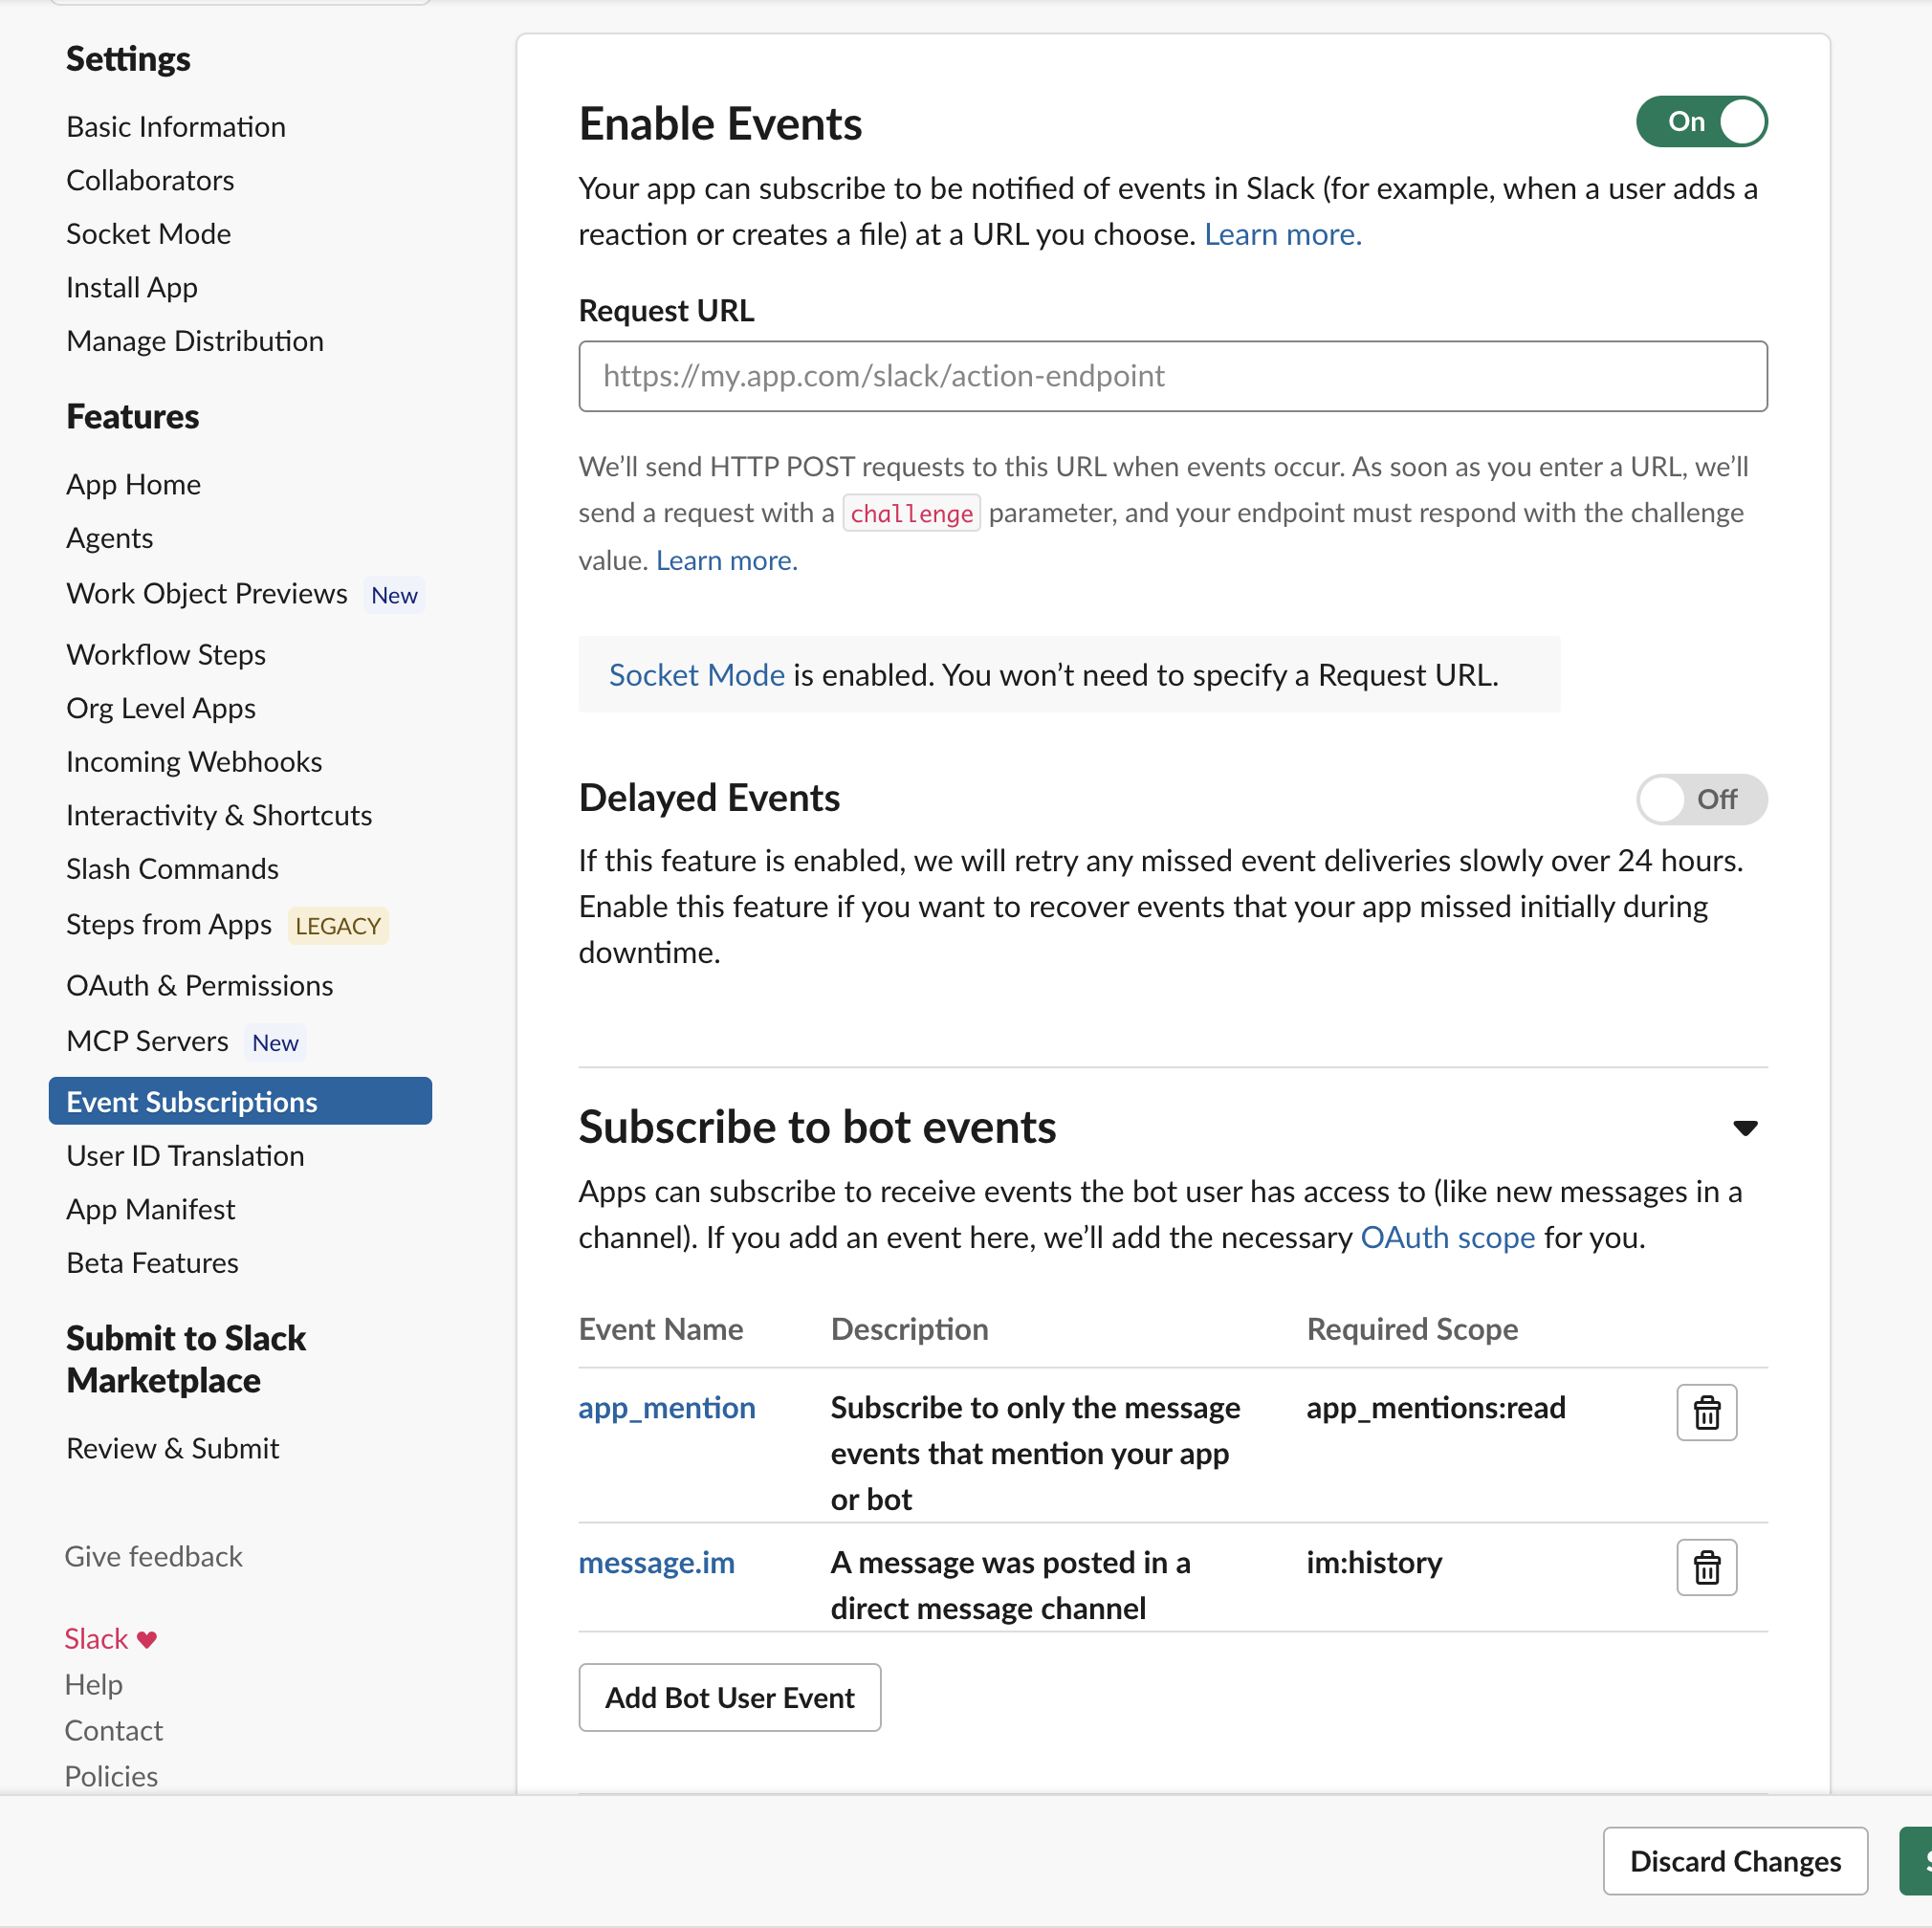Open Work Object Previews

click(x=207, y=594)
